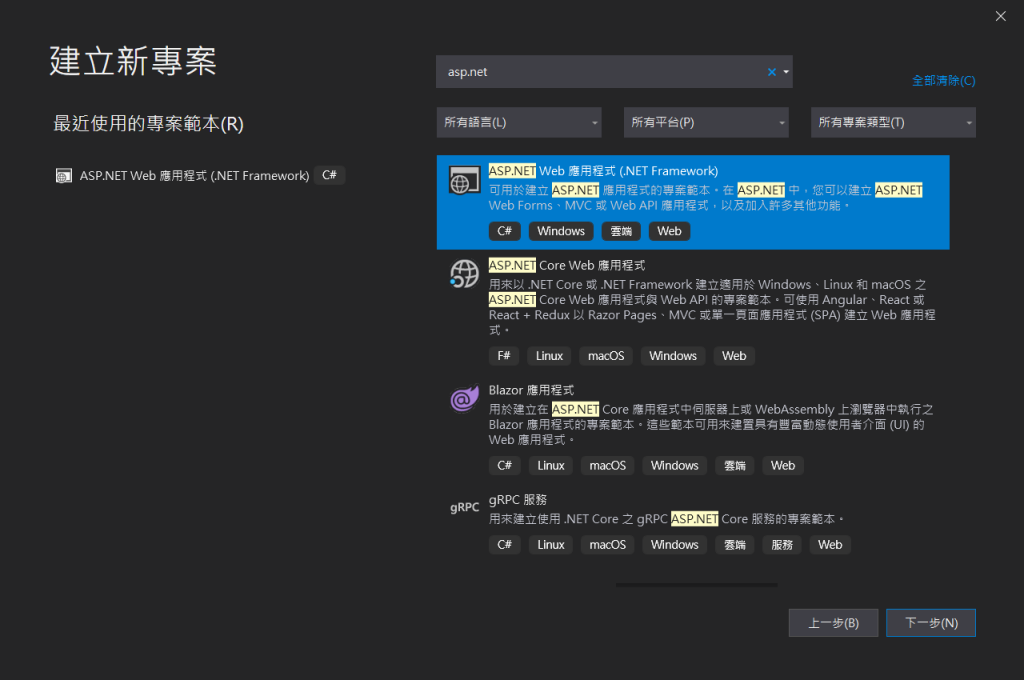Click the C# tag on Blazor template
This screenshot has width=1024, height=680.
pos(504,466)
